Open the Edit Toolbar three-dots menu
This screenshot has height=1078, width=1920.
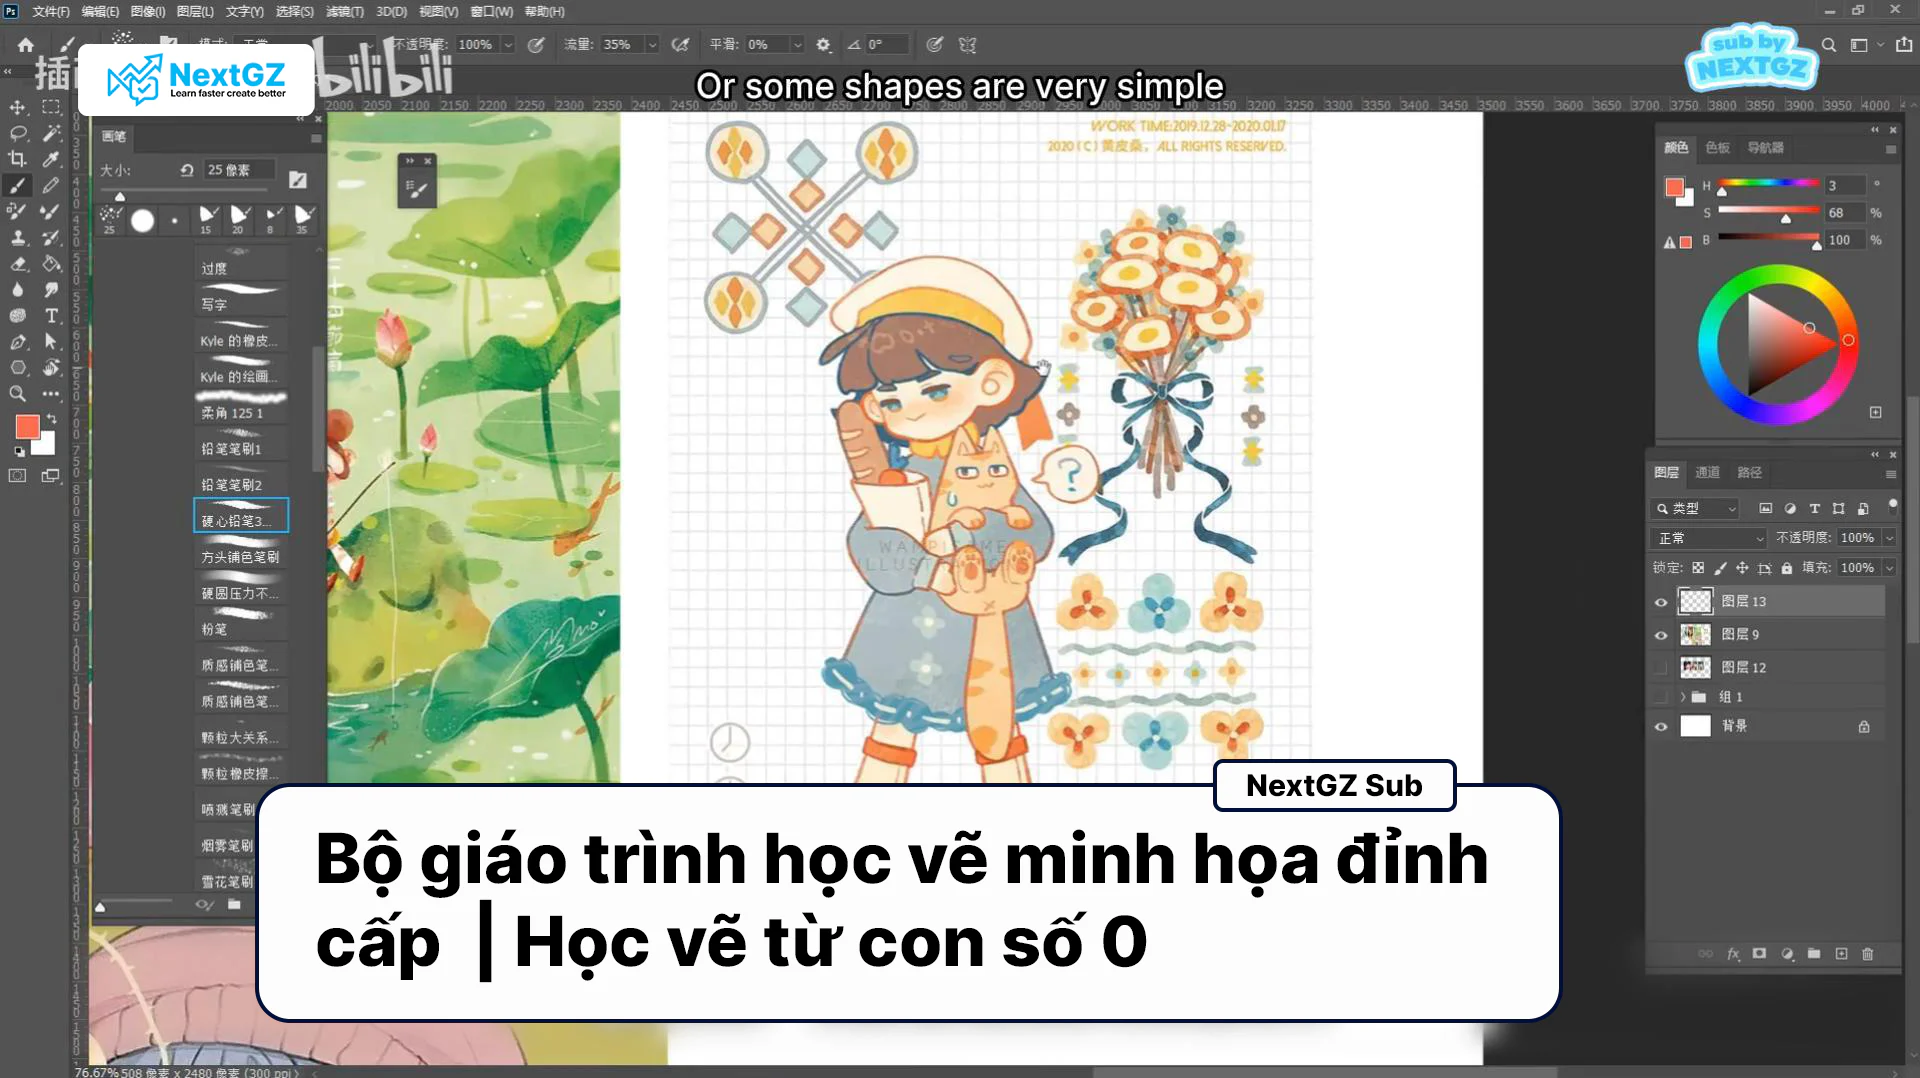pos(51,394)
